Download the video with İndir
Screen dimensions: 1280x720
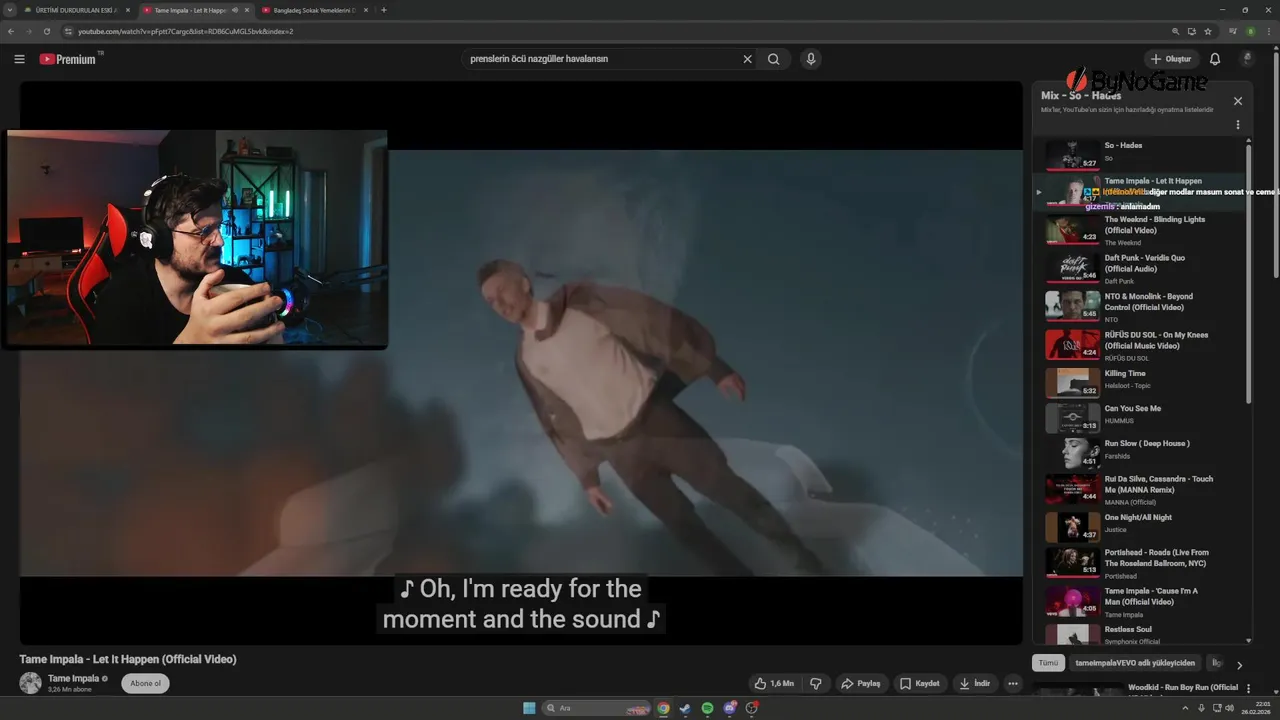click(x=974, y=683)
